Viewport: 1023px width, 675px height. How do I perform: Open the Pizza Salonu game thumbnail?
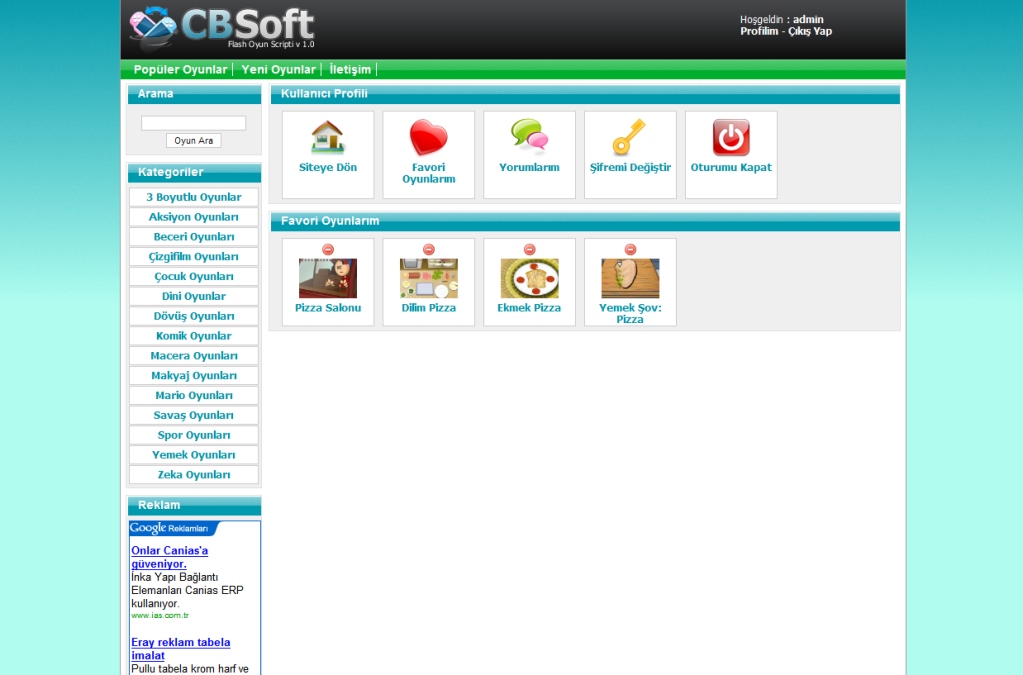coord(328,278)
